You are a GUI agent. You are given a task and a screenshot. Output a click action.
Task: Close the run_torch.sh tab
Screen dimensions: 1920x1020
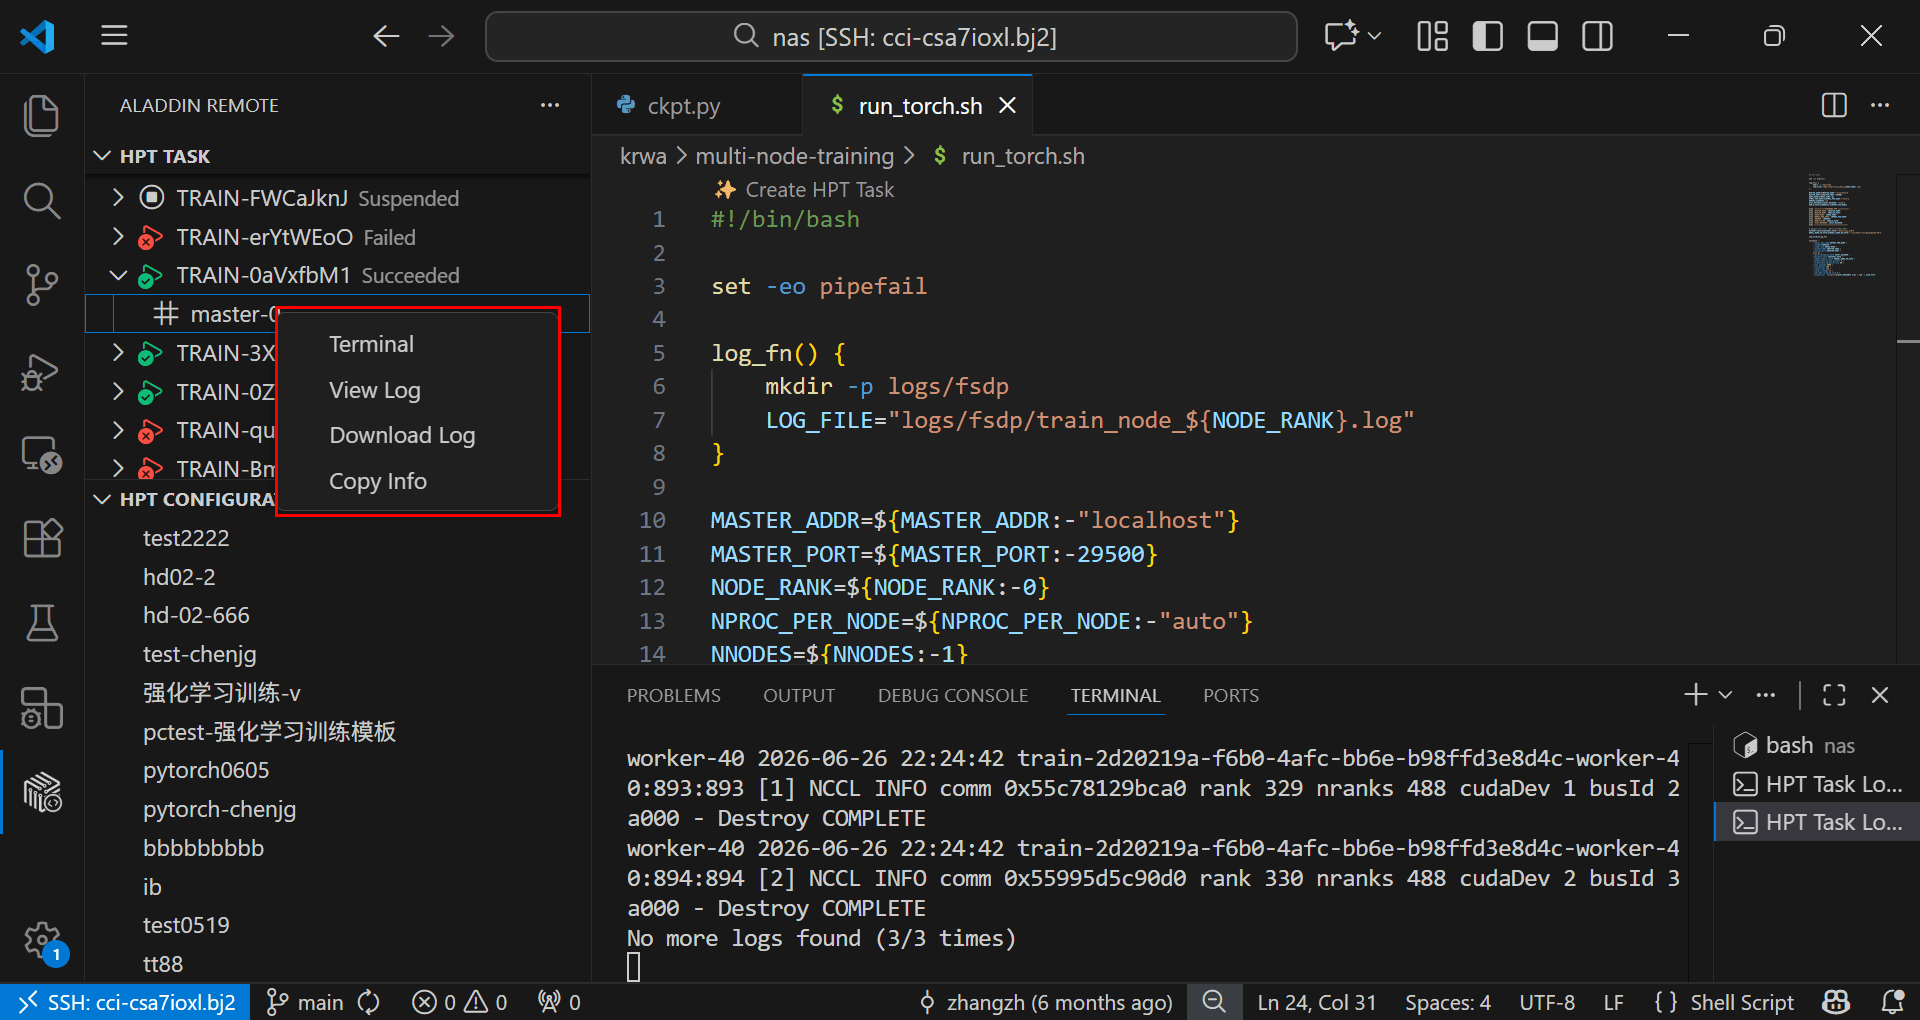click(x=1008, y=106)
